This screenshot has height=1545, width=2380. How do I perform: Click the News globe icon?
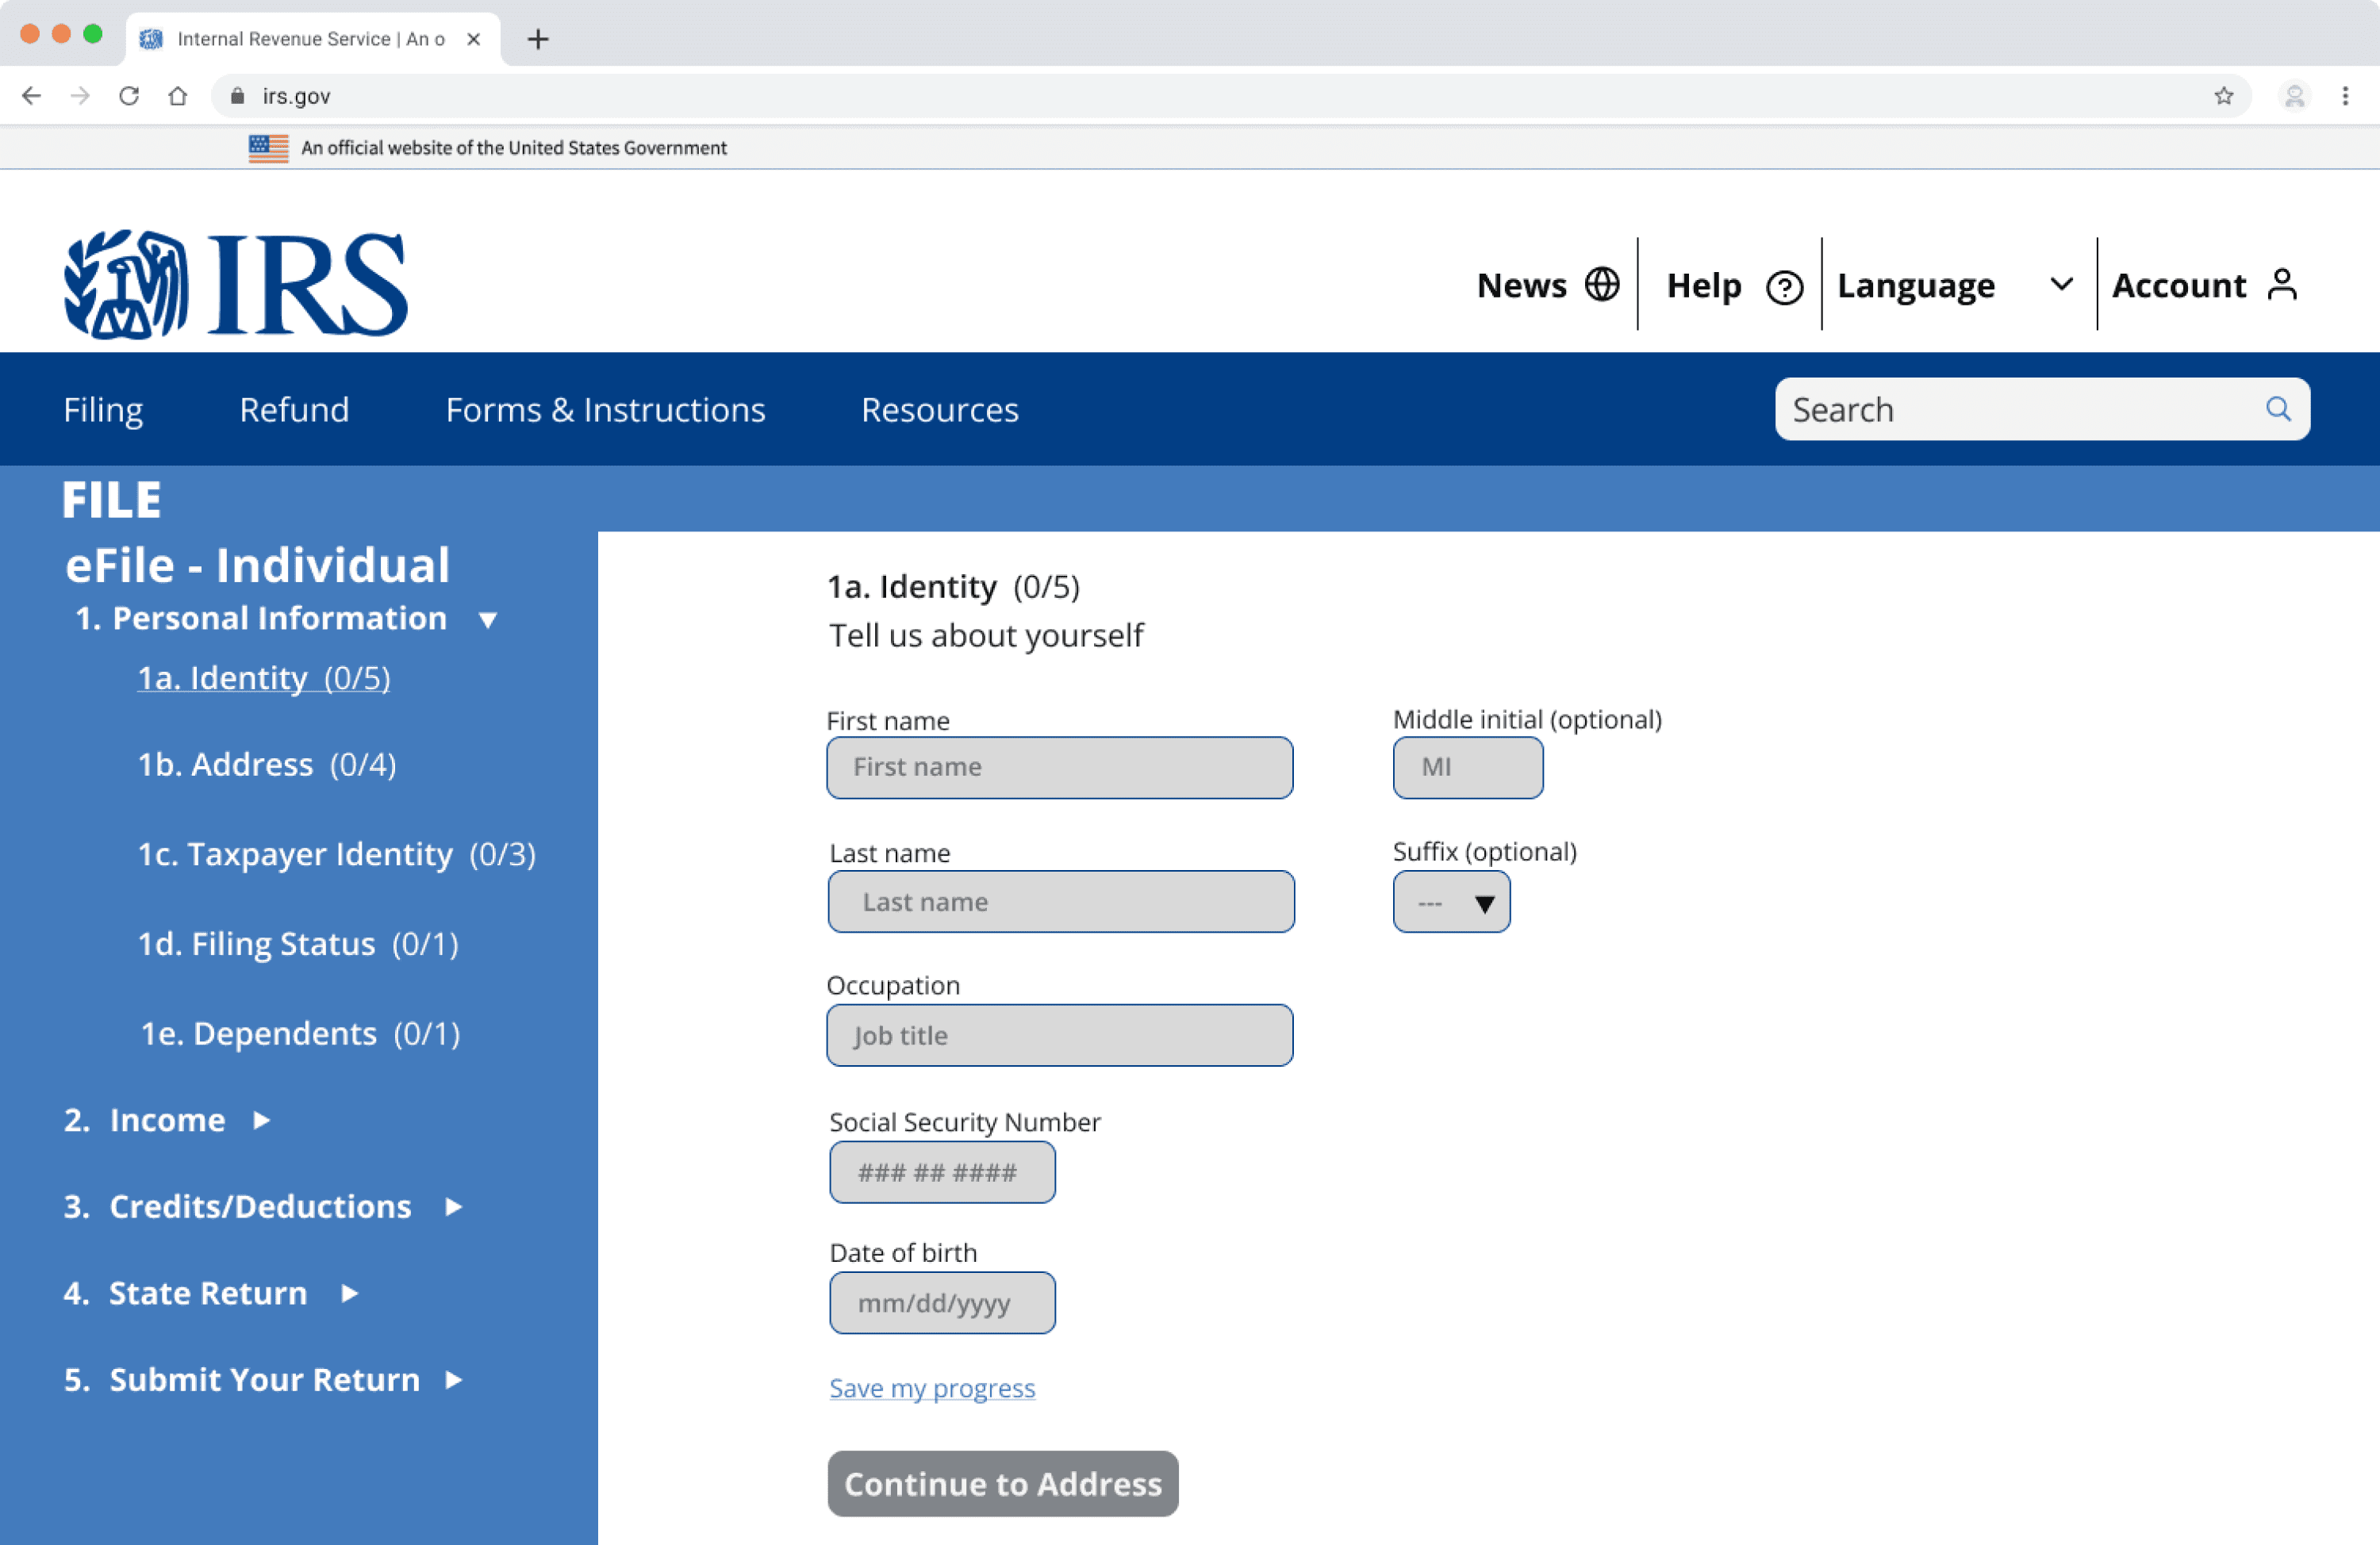click(x=1601, y=284)
